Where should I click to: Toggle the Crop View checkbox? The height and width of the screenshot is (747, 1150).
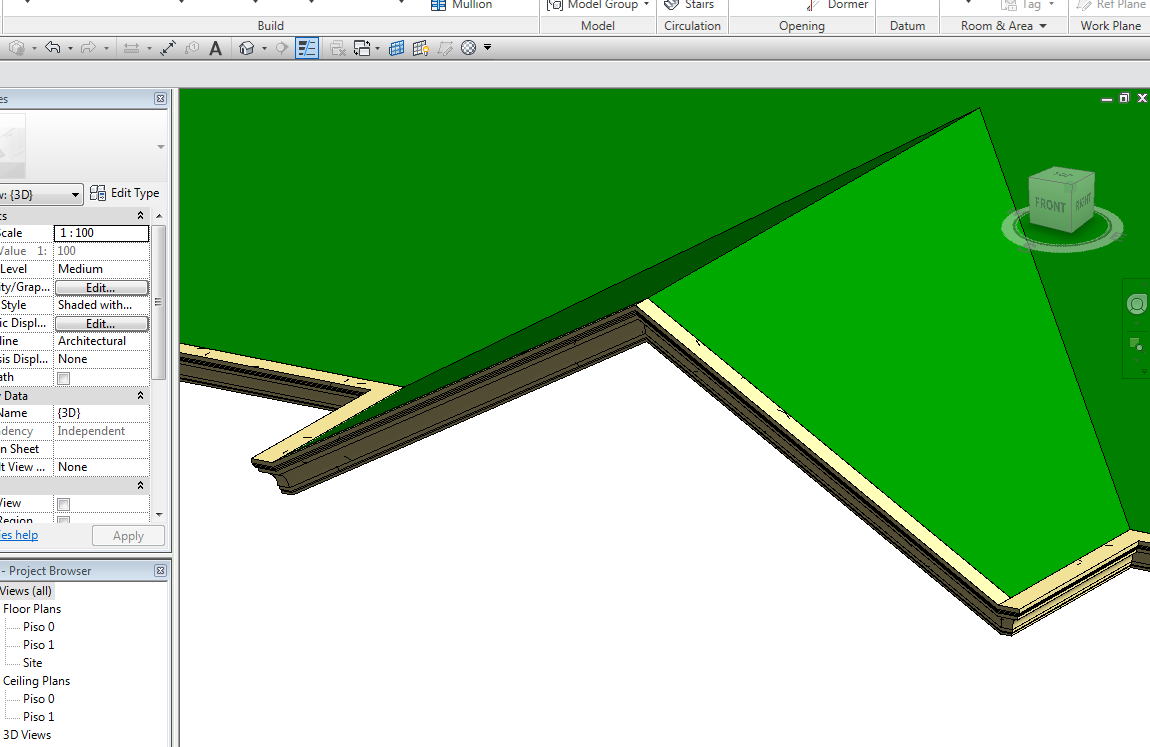tap(64, 504)
